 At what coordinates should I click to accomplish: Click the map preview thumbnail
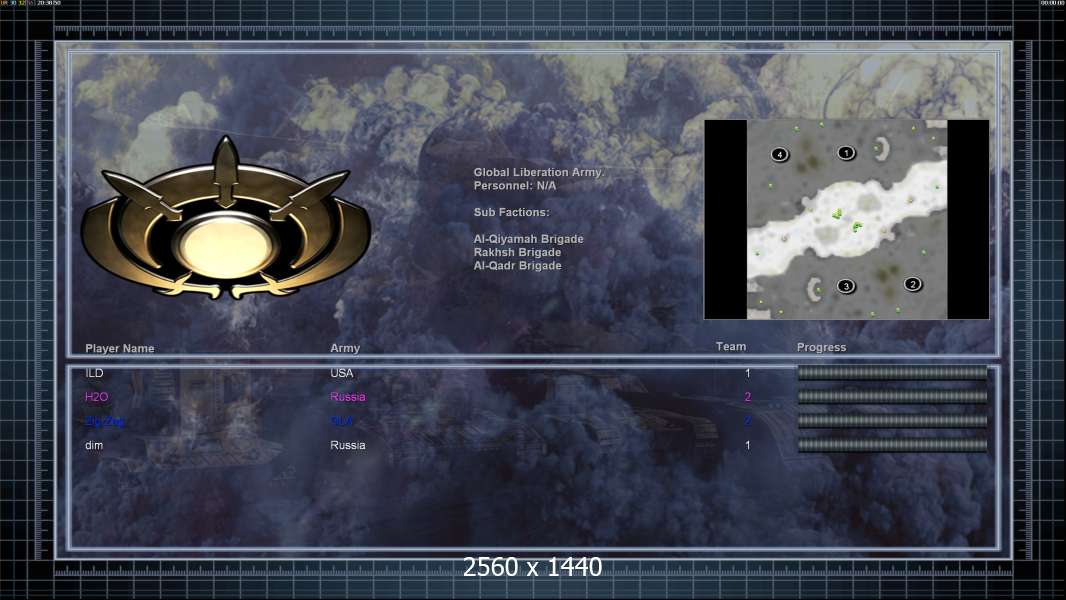tap(846, 219)
